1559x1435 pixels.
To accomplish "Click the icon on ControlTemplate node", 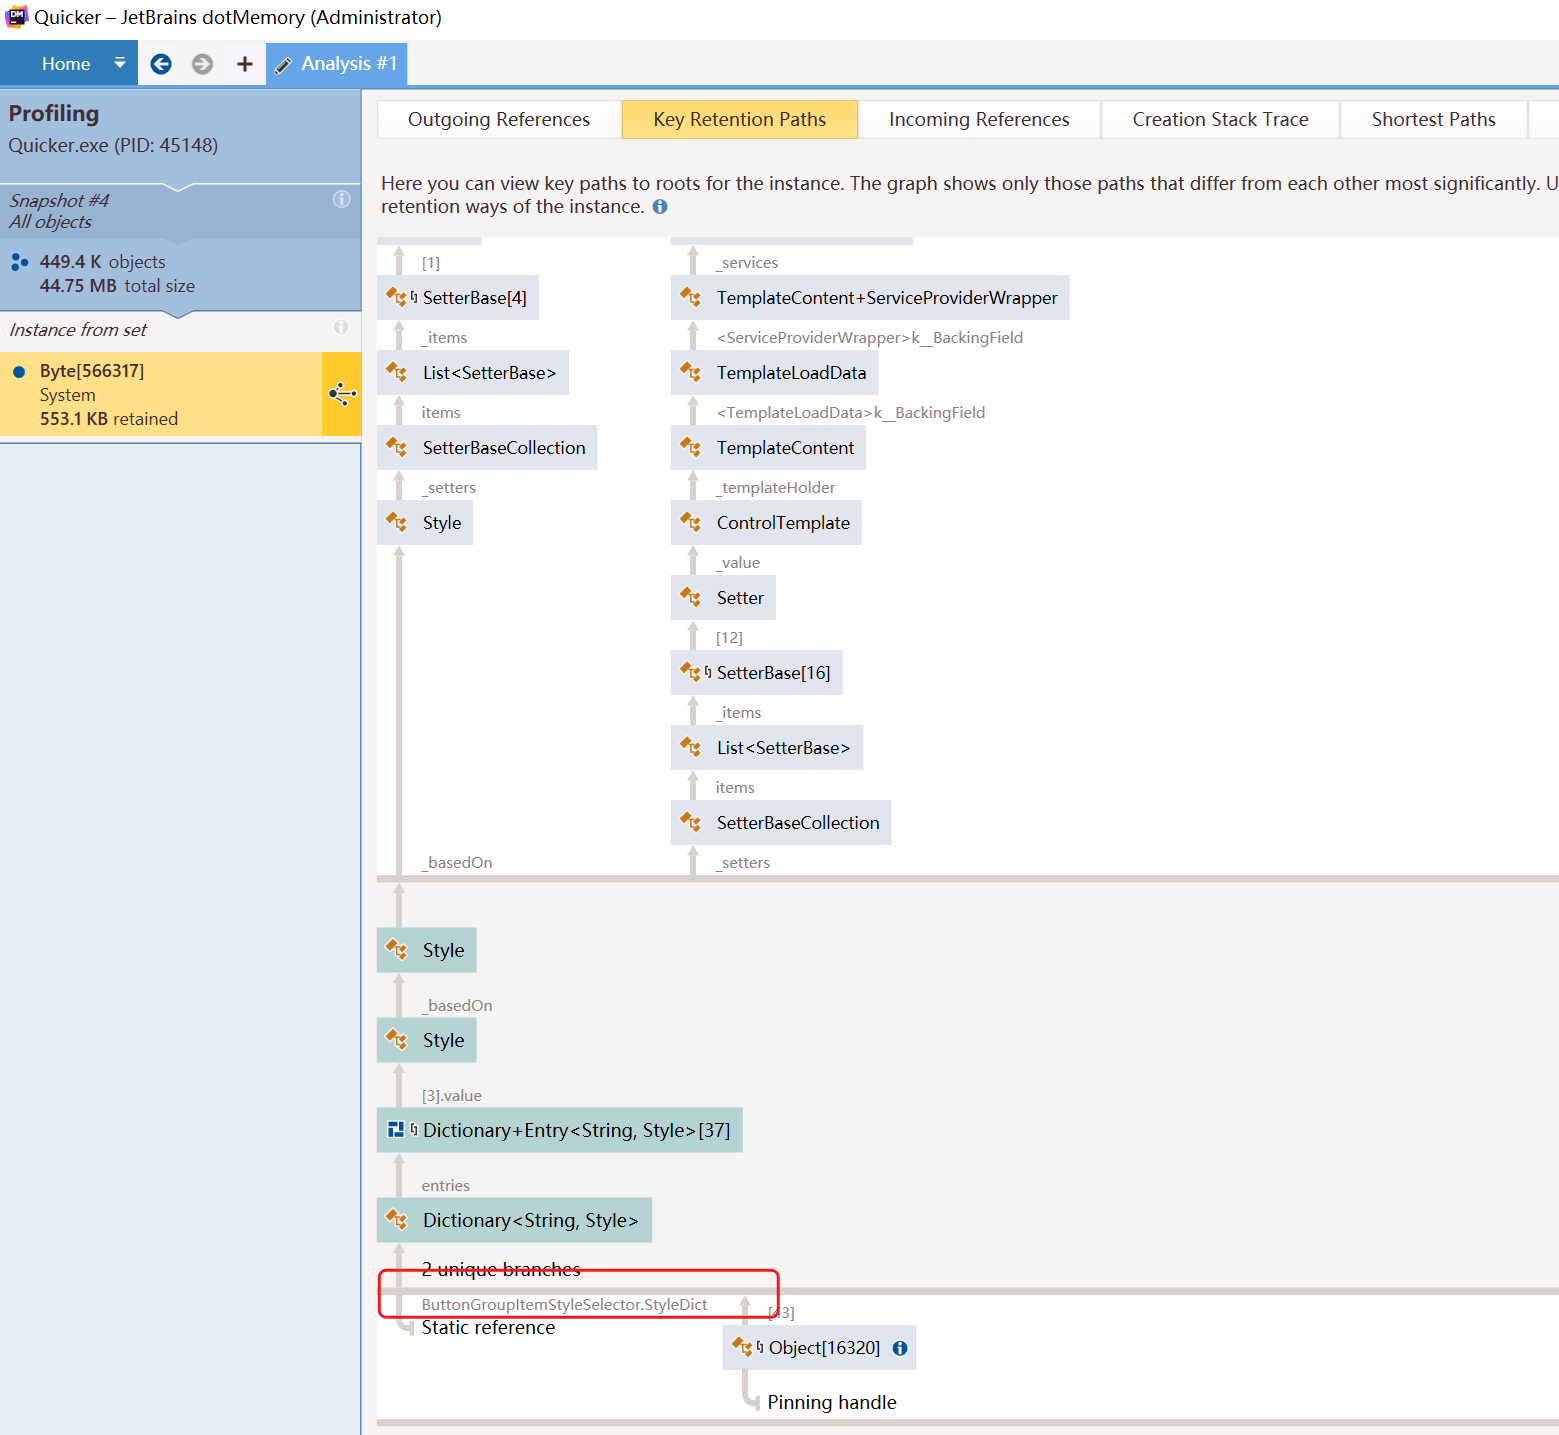I will tap(691, 523).
